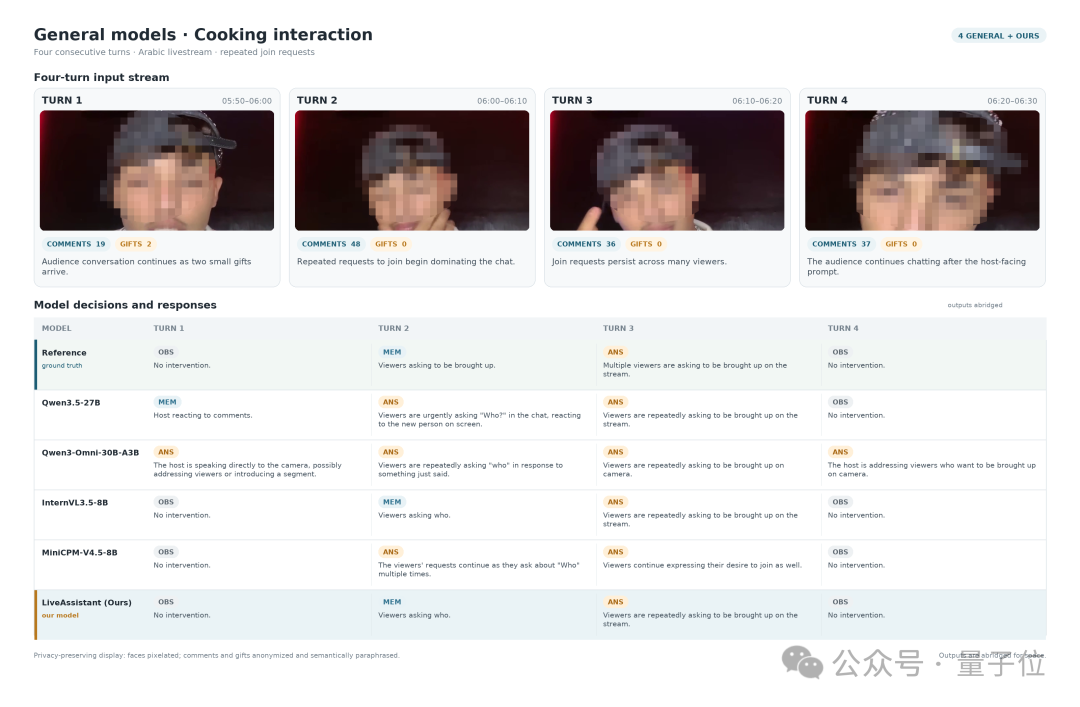This screenshot has width=1080, height=707.
Task: Click the "06:20–06:30" timestamp on Turn 4
Action: pyautogui.click(x=1012, y=101)
